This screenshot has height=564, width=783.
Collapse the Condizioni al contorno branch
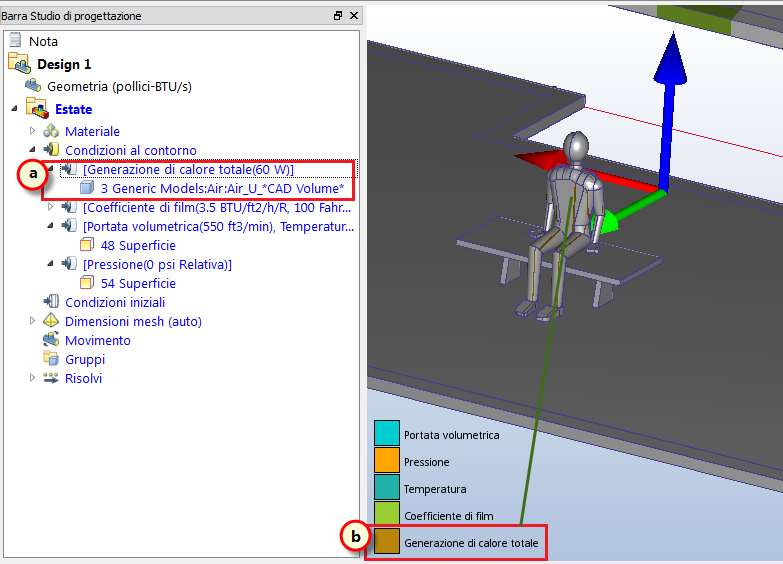[x=32, y=149]
